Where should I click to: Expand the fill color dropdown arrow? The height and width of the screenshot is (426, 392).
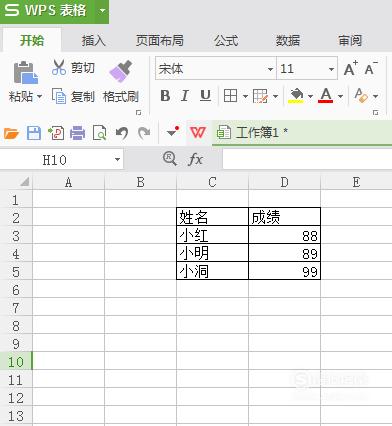click(310, 96)
